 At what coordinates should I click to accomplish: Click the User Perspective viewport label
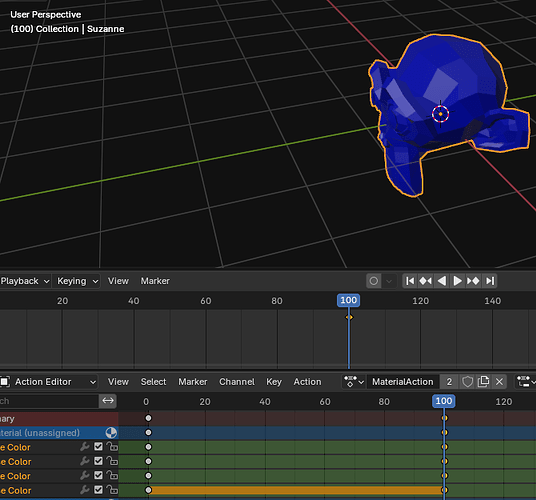[46, 15]
